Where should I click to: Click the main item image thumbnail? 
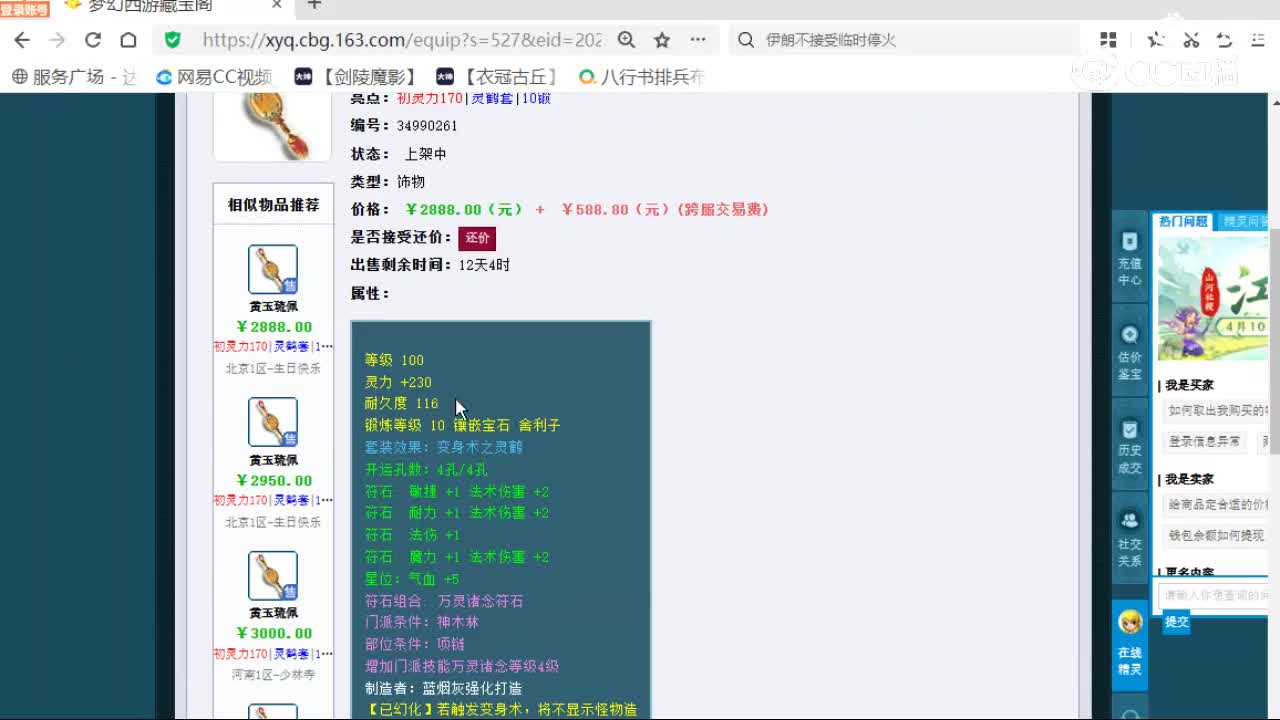[272, 127]
